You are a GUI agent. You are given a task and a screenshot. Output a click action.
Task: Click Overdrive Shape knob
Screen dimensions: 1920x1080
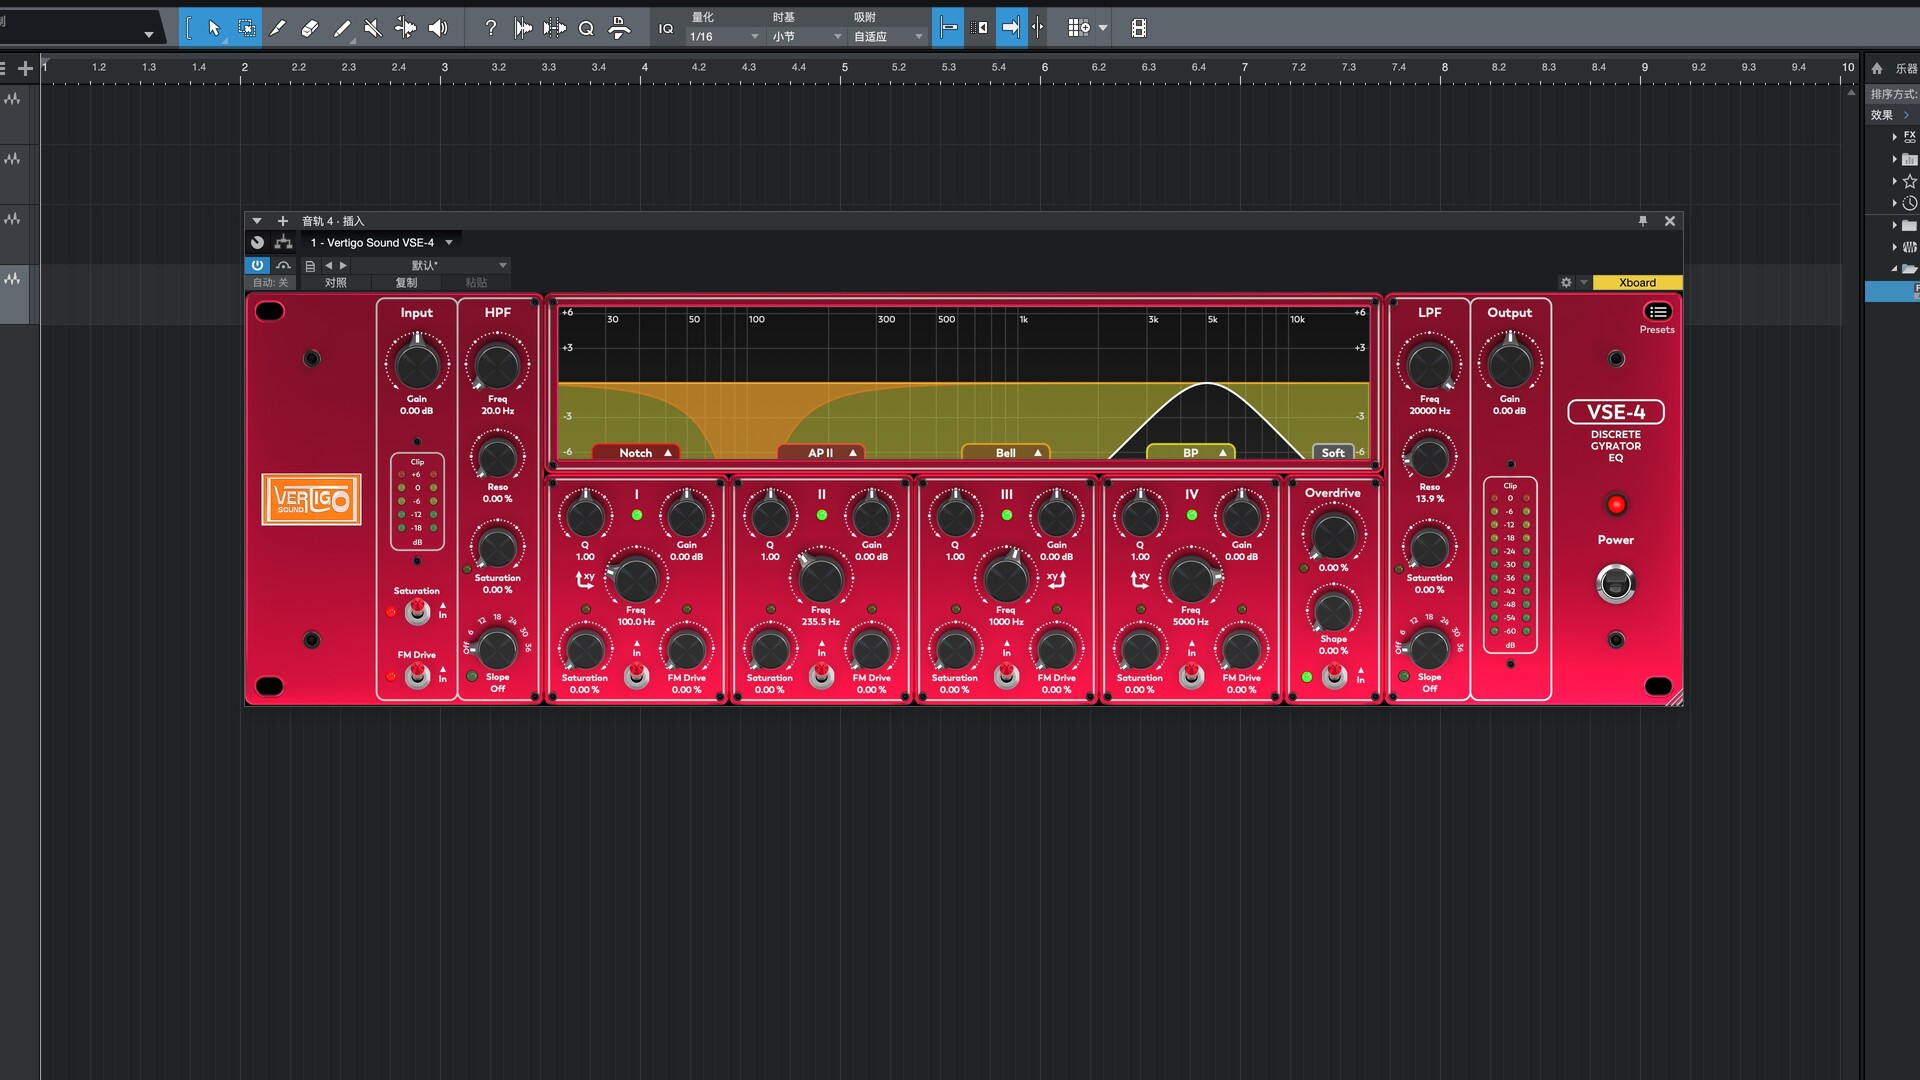(1334, 611)
